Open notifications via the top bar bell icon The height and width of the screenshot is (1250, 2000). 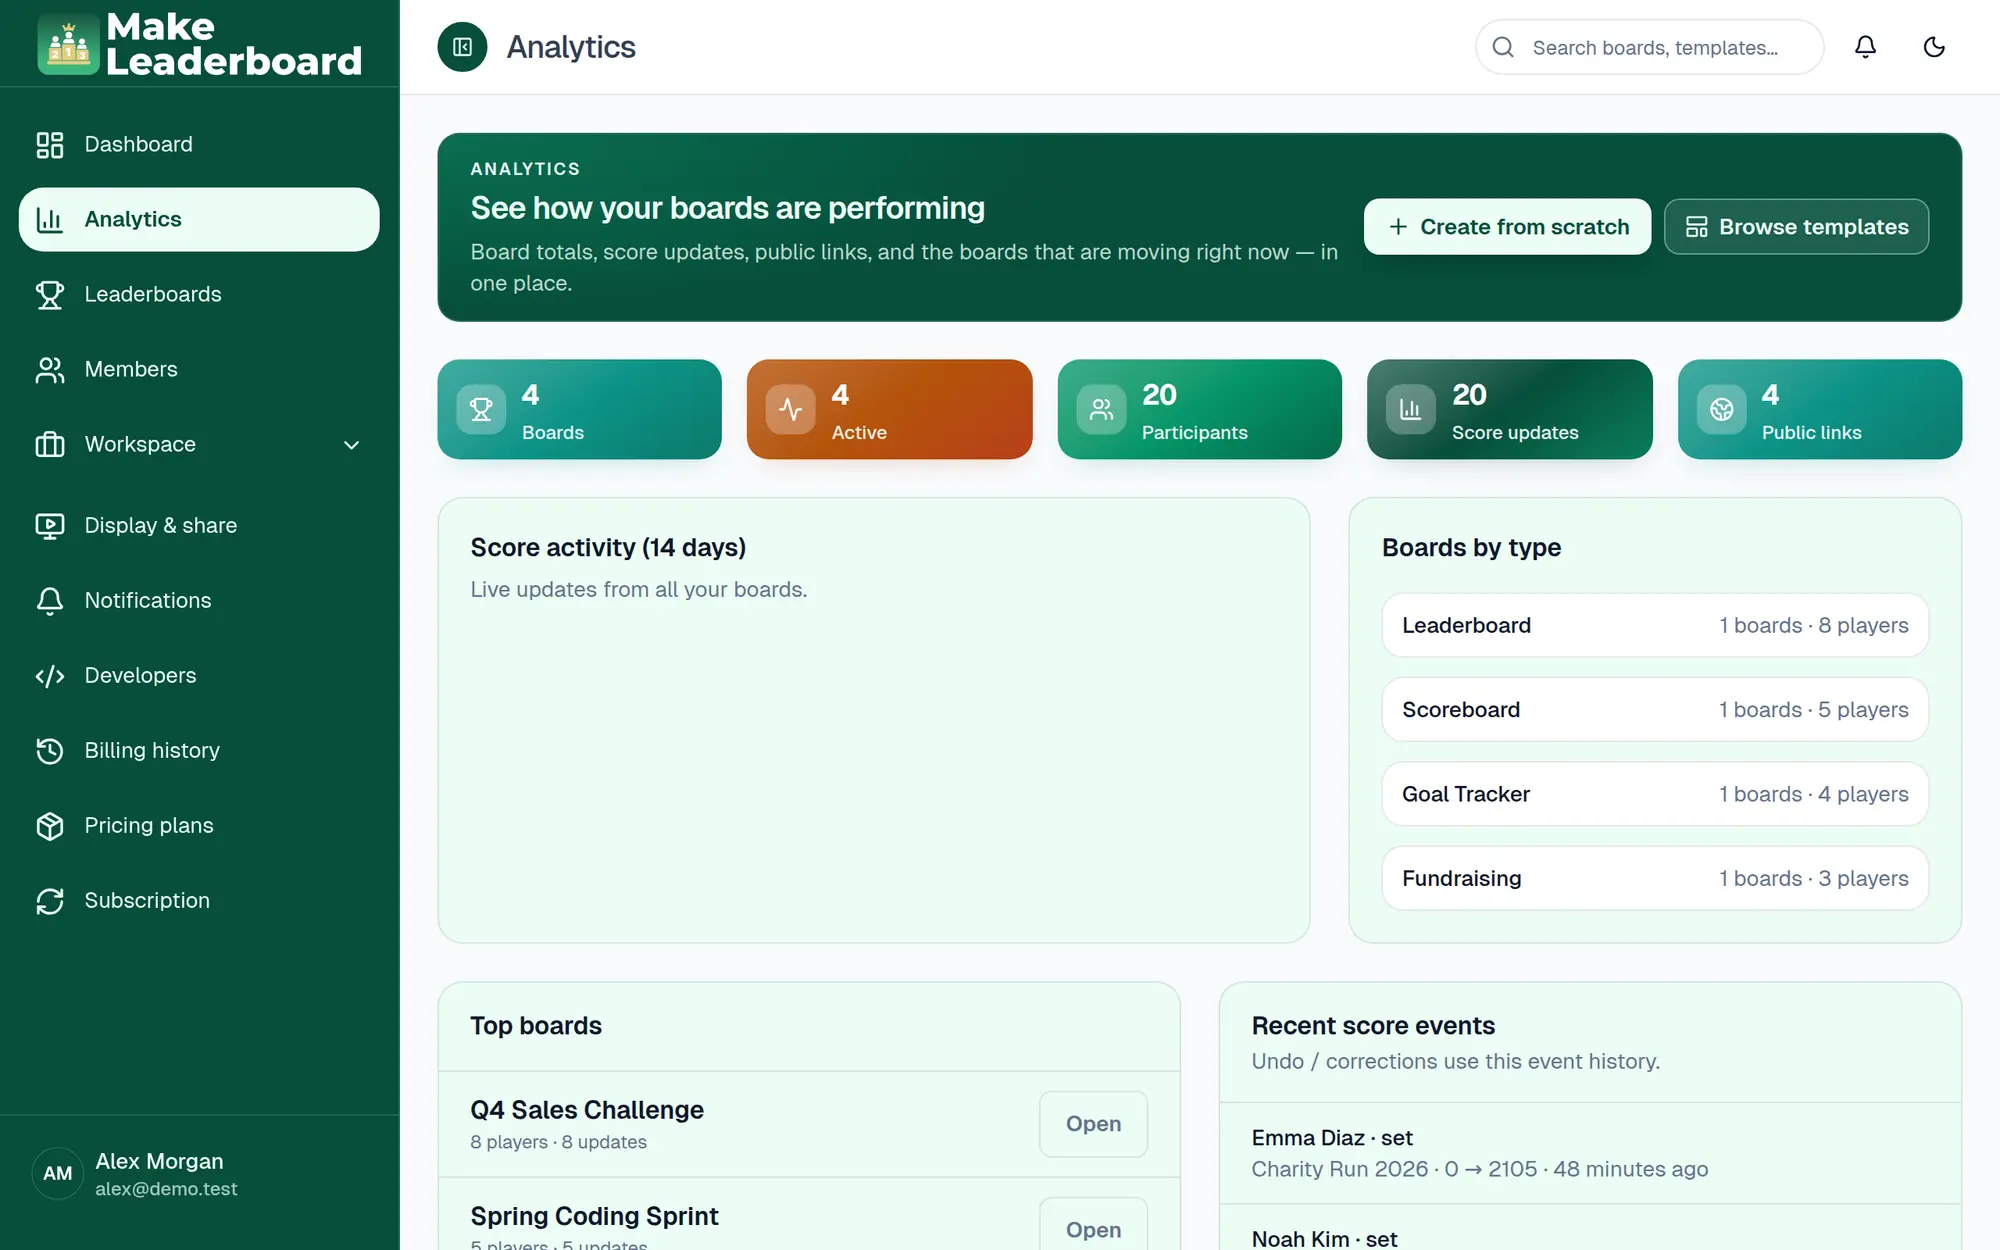pos(1865,47)
